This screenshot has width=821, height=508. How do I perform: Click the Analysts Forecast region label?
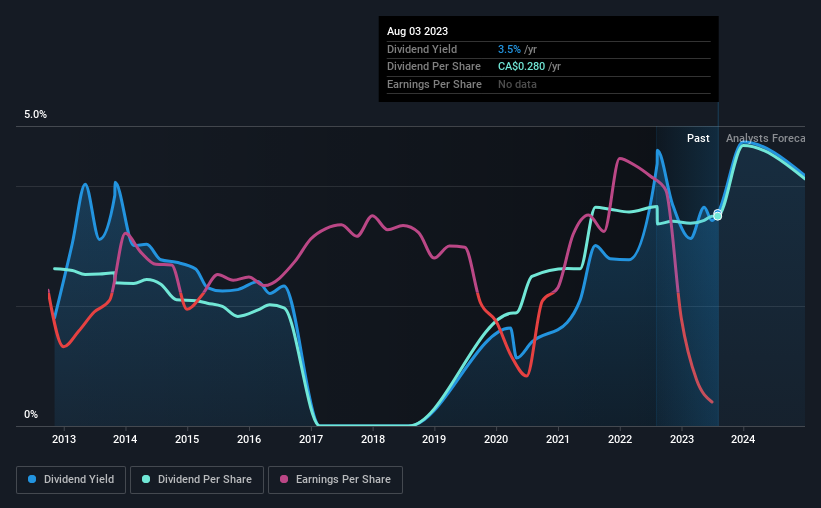(765, 138)
